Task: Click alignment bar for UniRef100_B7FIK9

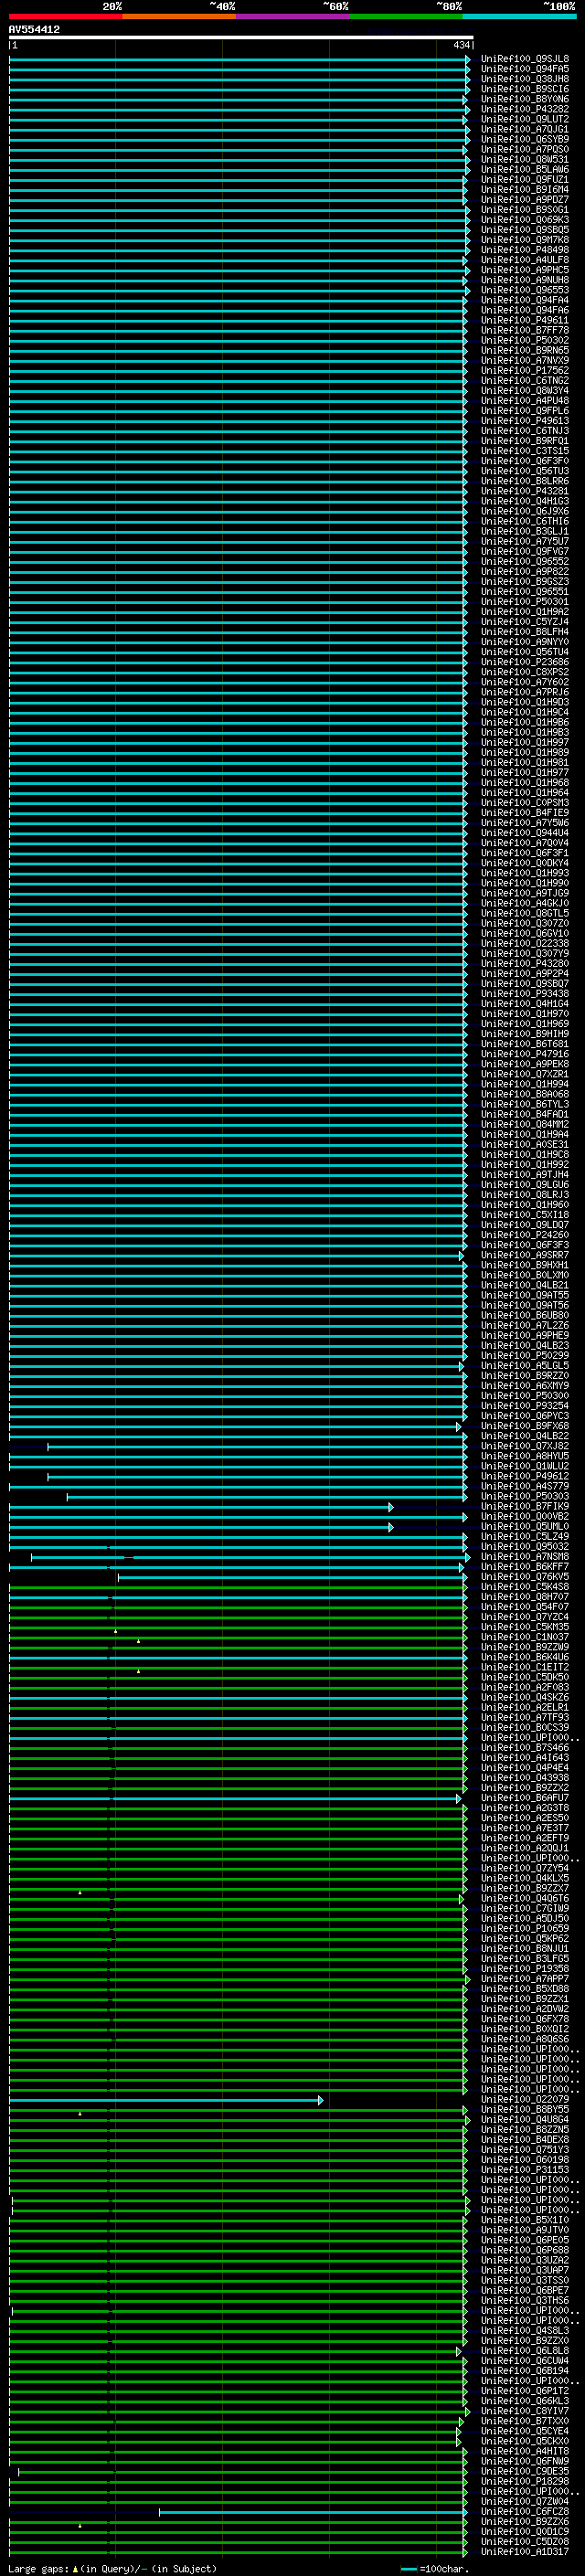Action: tap(201, 1507)
